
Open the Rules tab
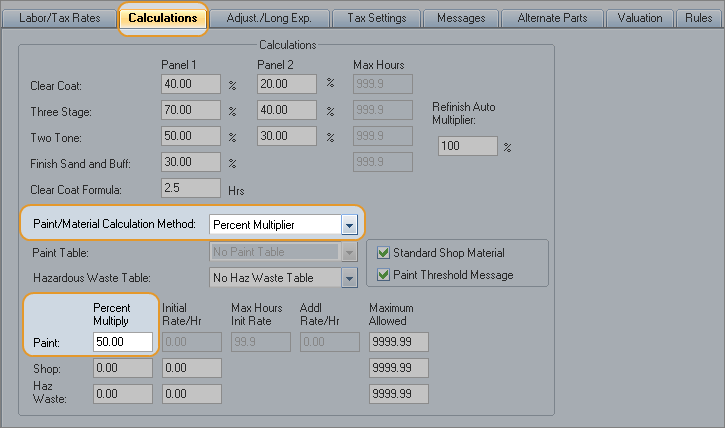[x=699, y=18]
